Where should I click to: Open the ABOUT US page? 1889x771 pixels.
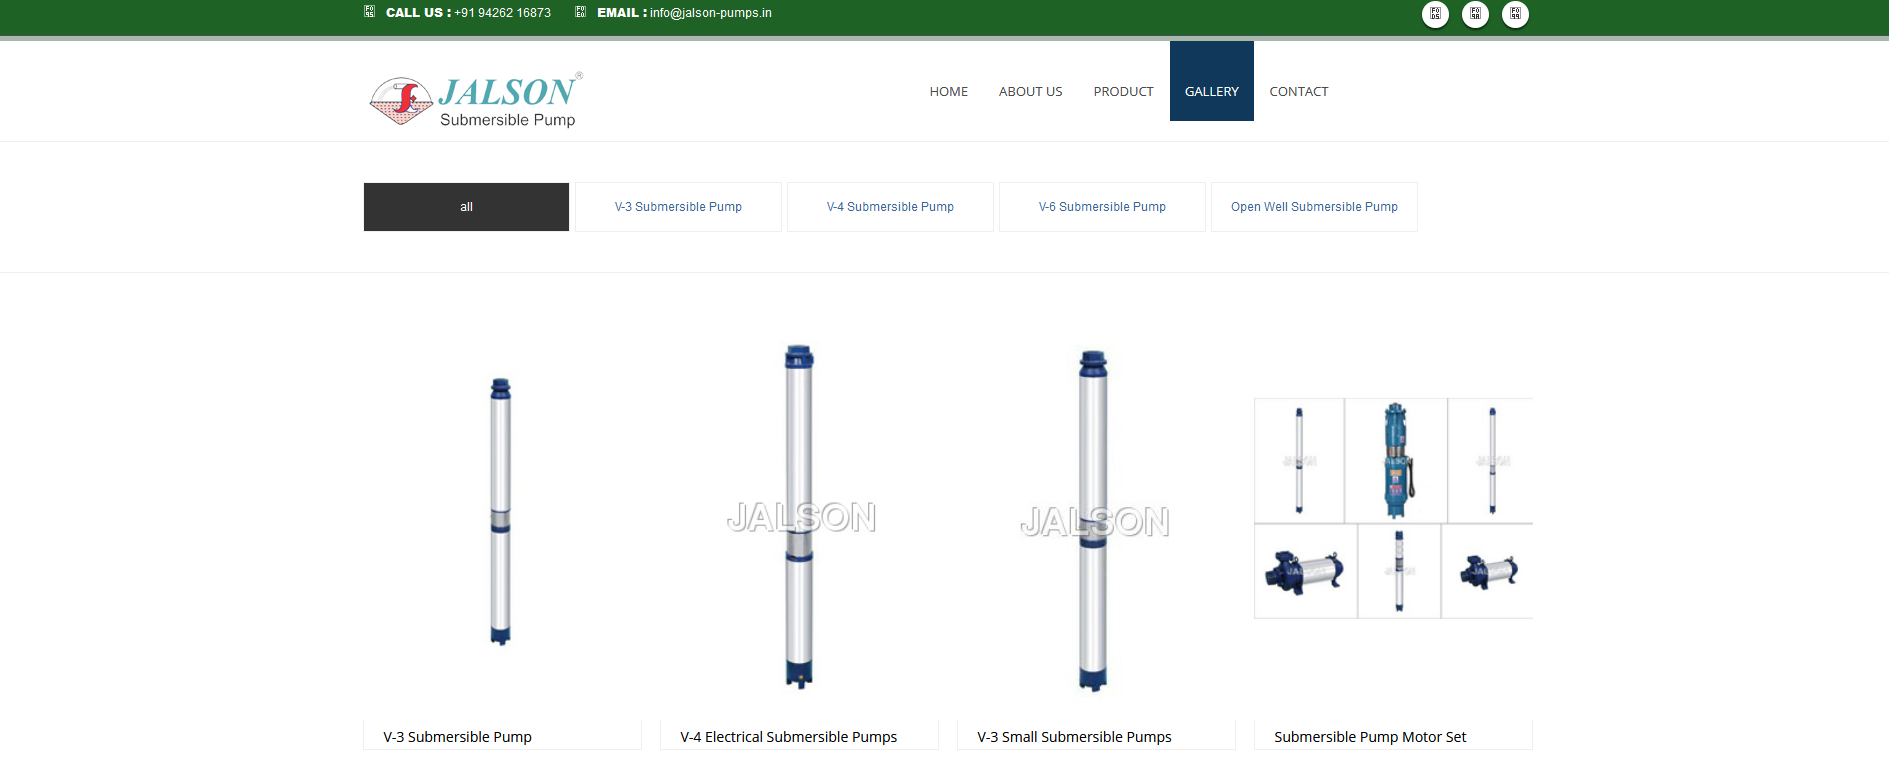pos(1030,91)
